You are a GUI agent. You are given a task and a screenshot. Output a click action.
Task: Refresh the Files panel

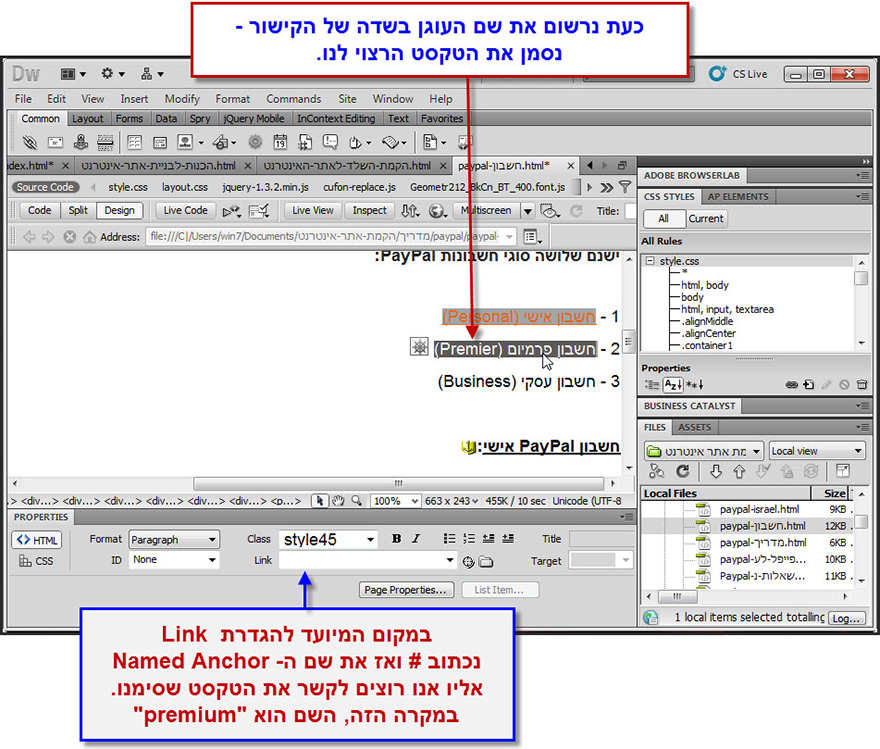tap(682, 471)
